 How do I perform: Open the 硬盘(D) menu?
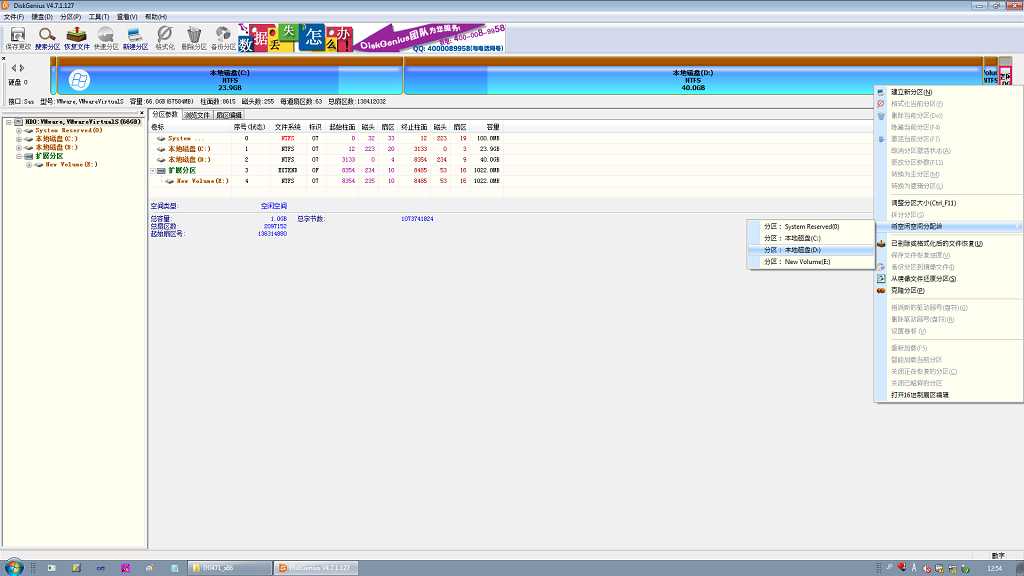point(42,16)
